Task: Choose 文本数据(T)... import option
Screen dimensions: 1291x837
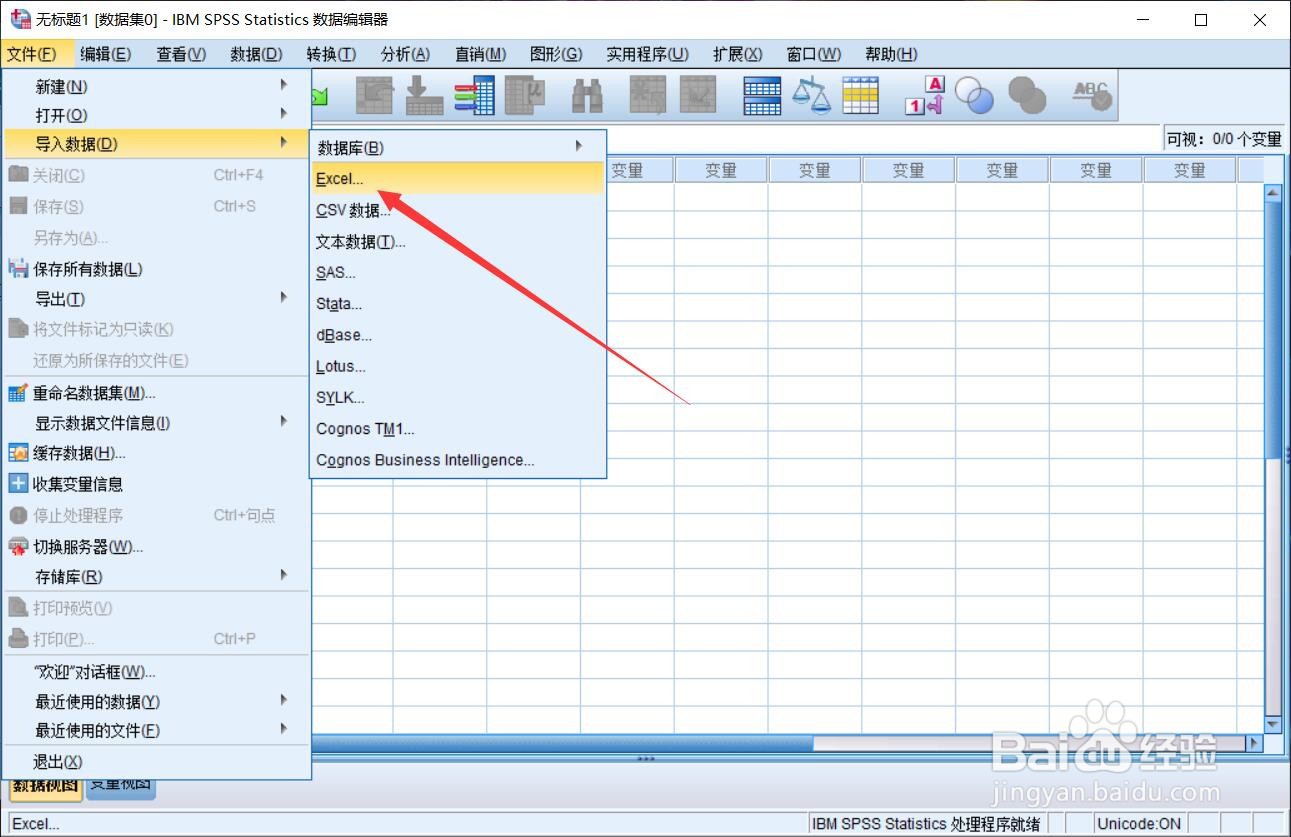Action: 458,242
